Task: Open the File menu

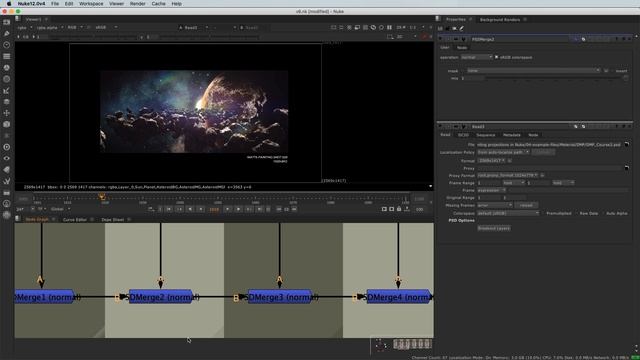Action: tap(55, 4)
